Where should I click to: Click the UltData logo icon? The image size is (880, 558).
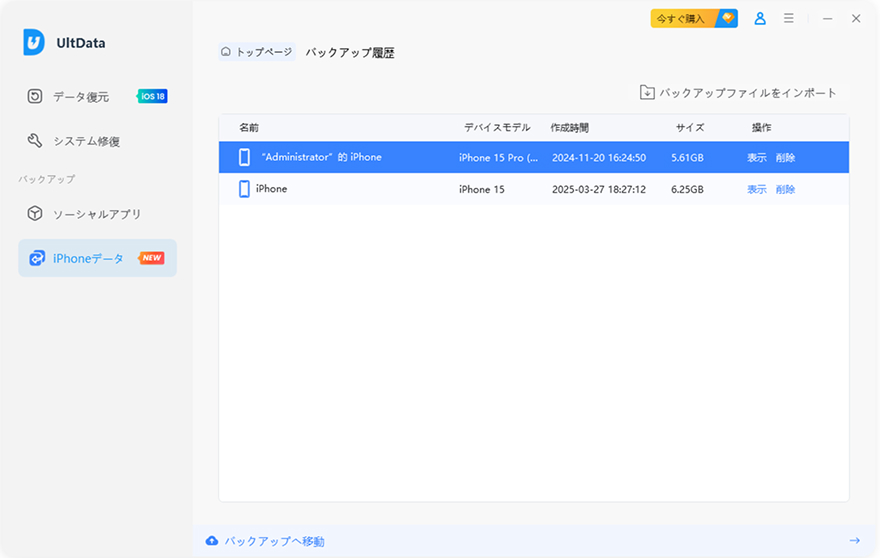pyautogui.click(x=34, y=42)
